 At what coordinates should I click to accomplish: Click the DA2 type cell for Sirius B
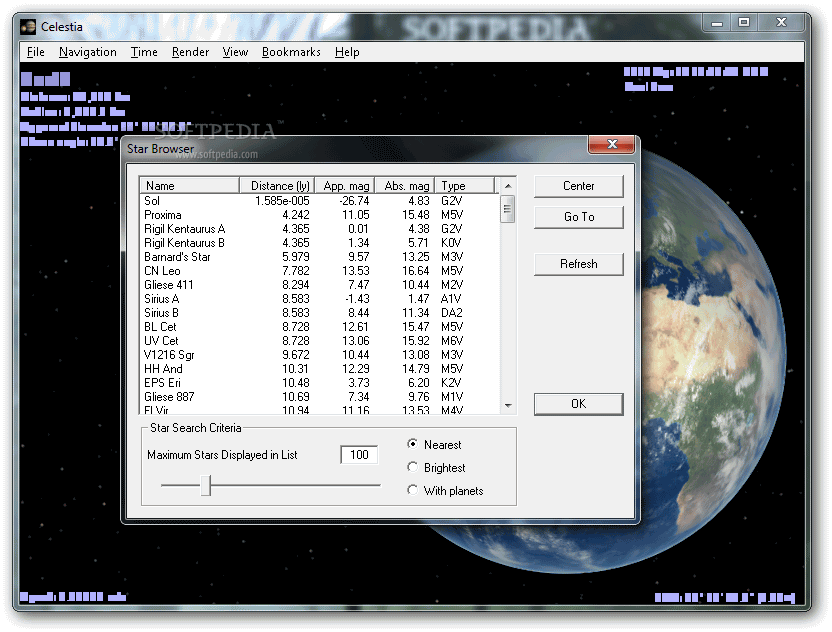(x=452, y=313)
